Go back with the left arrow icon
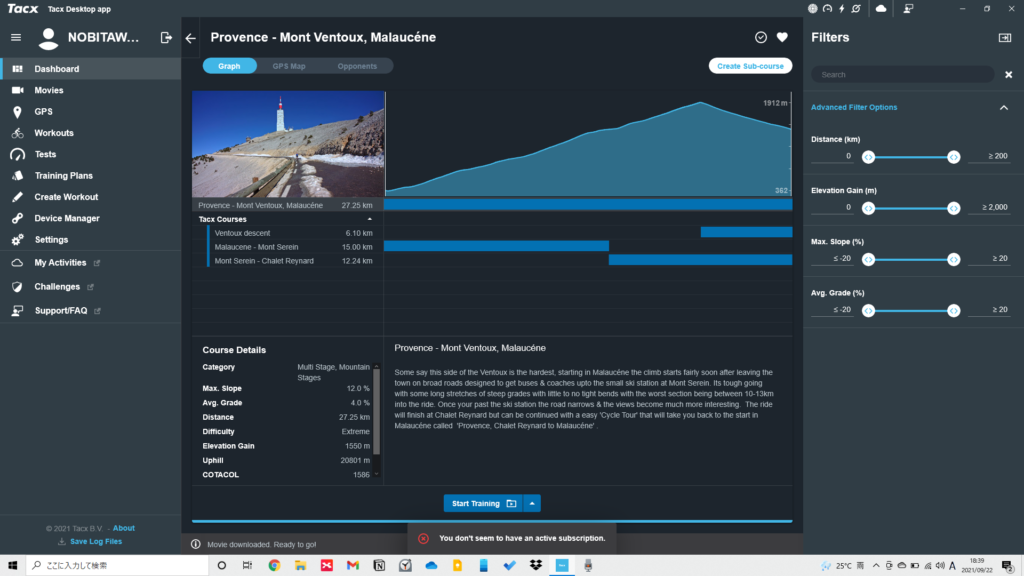This screenshot has width=1024, height=576. 191,38
